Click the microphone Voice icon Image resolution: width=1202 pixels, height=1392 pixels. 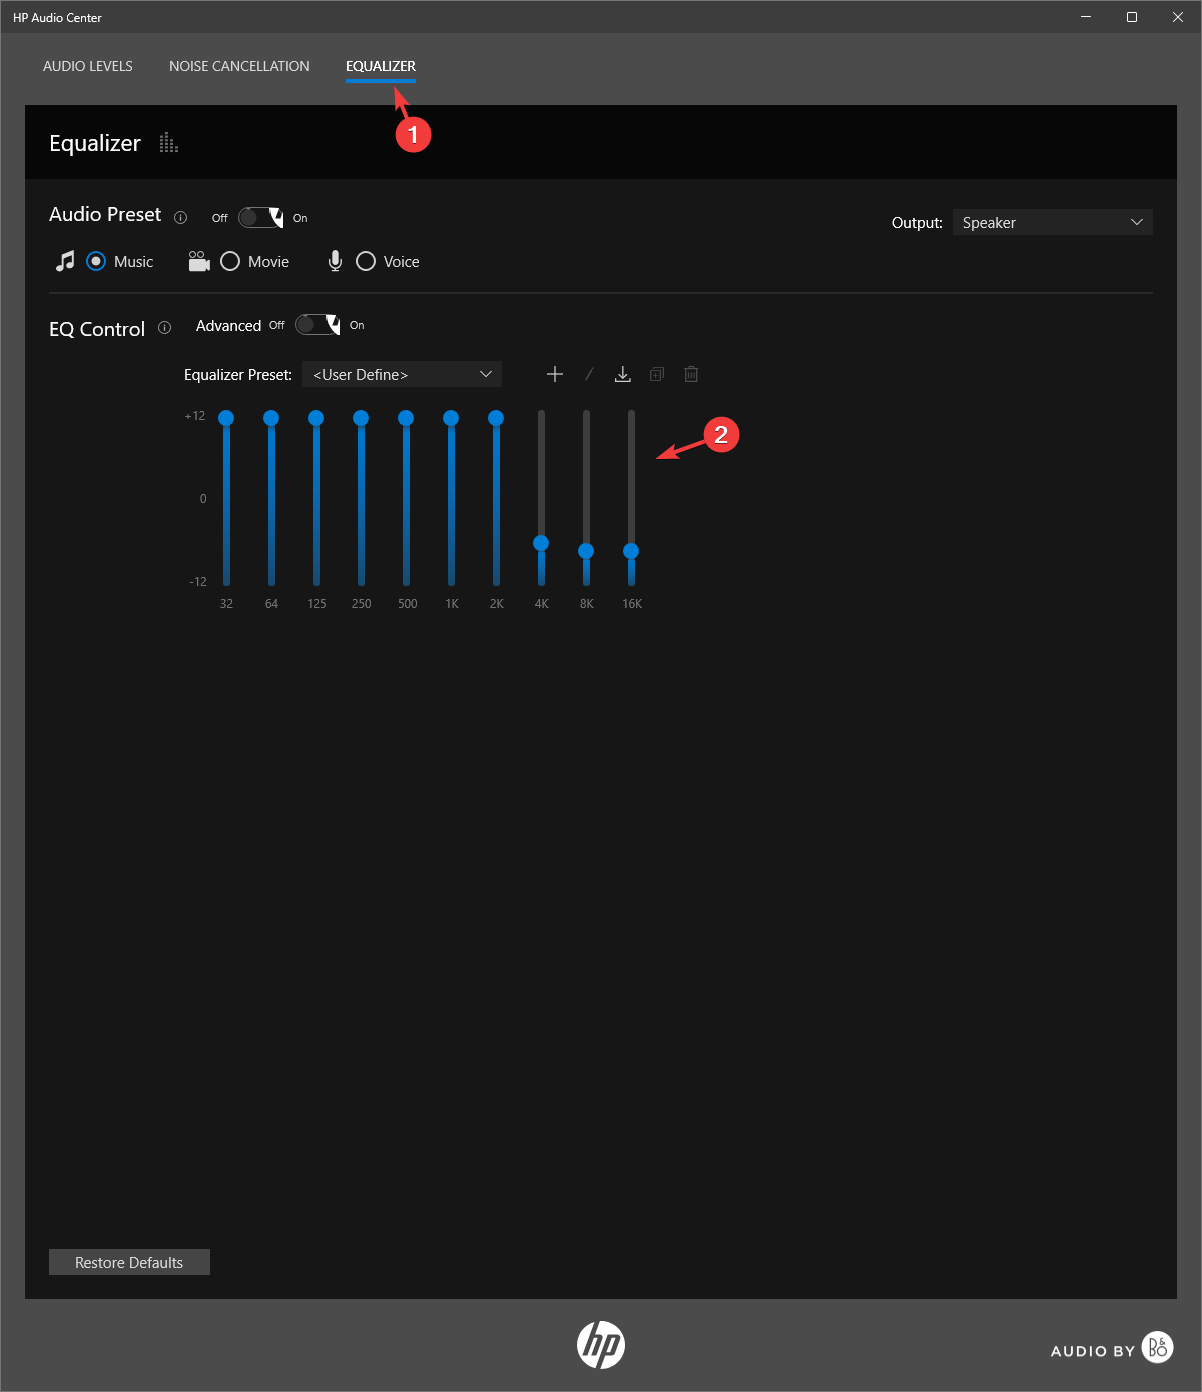tap(335, 261)
